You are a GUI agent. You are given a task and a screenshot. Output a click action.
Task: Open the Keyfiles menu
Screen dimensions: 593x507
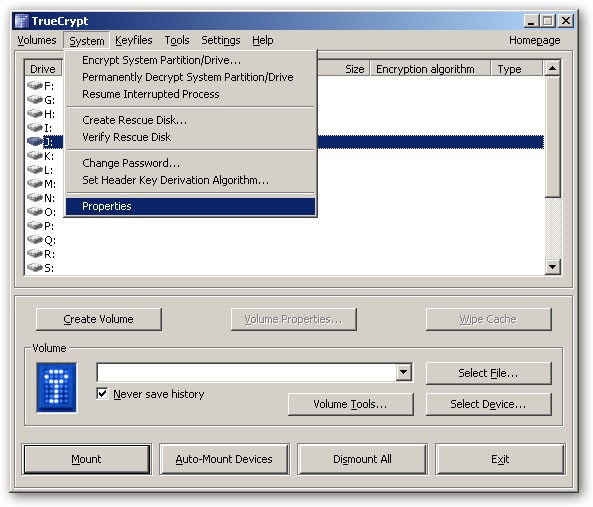point(134,40)
